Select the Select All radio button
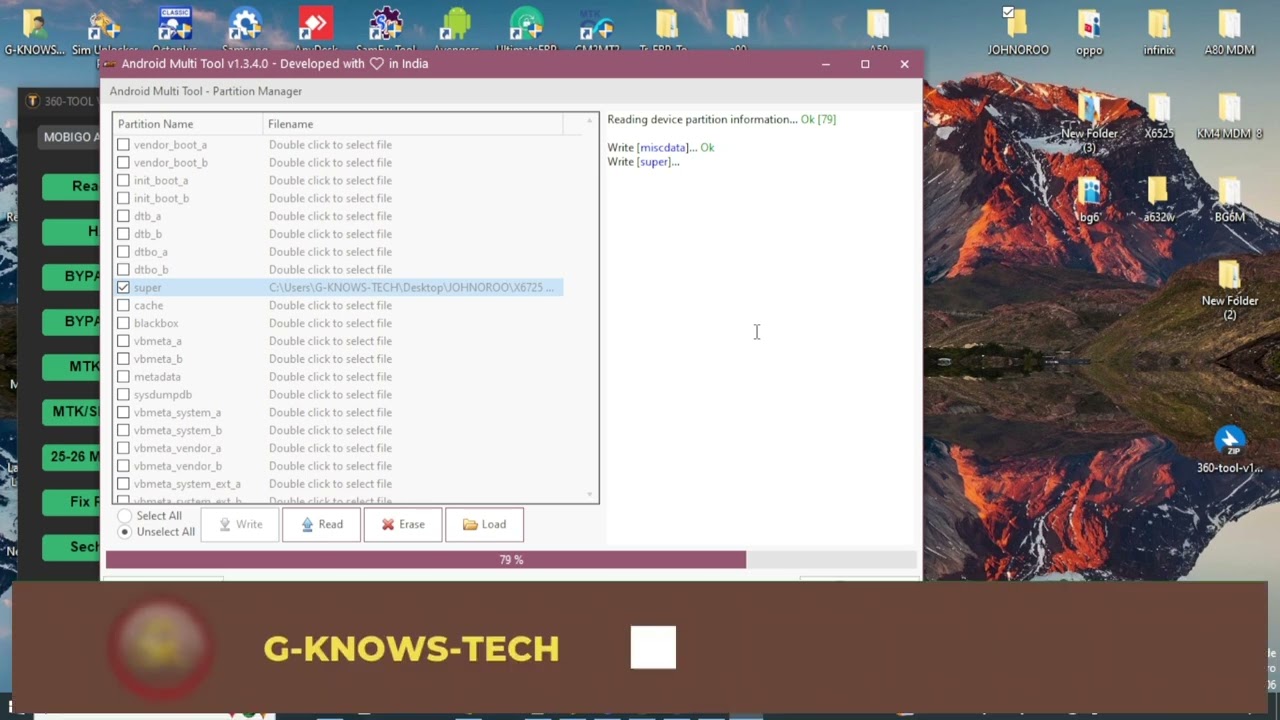Viewport: 1280px width, 720px height. [125, 516]
